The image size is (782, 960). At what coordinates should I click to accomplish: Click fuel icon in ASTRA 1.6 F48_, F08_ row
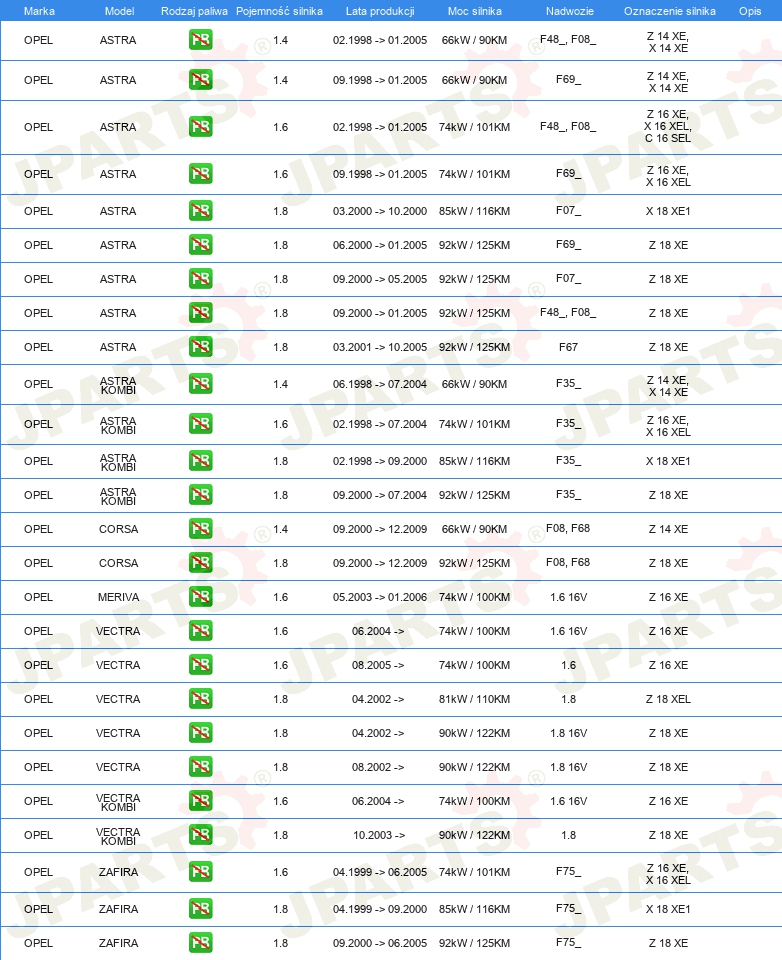click(201, 127)
